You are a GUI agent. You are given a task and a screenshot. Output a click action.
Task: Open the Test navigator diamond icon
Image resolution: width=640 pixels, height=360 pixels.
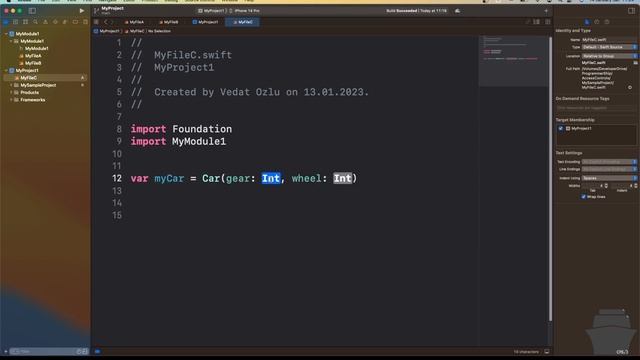[x=55, y=22]
